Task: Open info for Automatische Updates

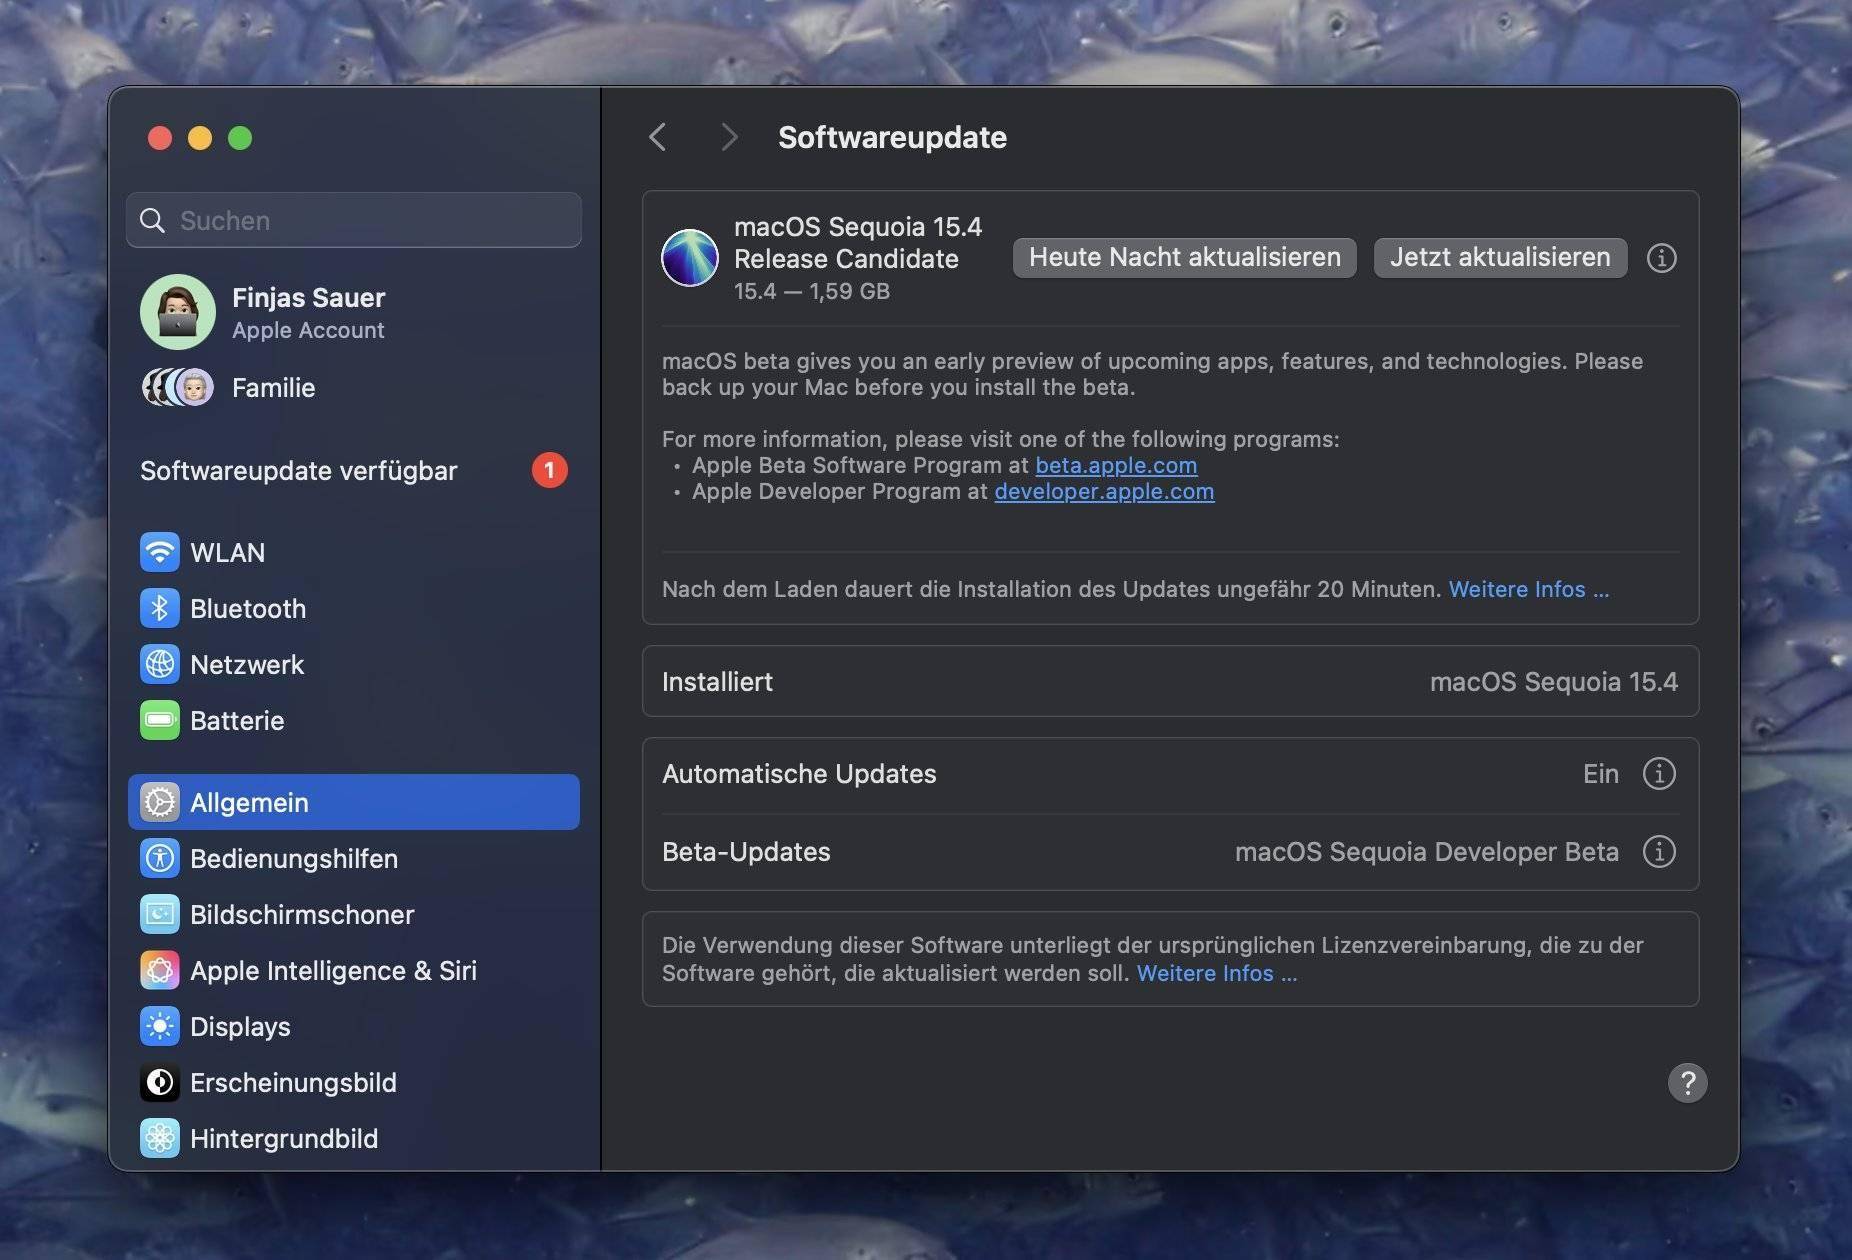Action: (1659, 773)
